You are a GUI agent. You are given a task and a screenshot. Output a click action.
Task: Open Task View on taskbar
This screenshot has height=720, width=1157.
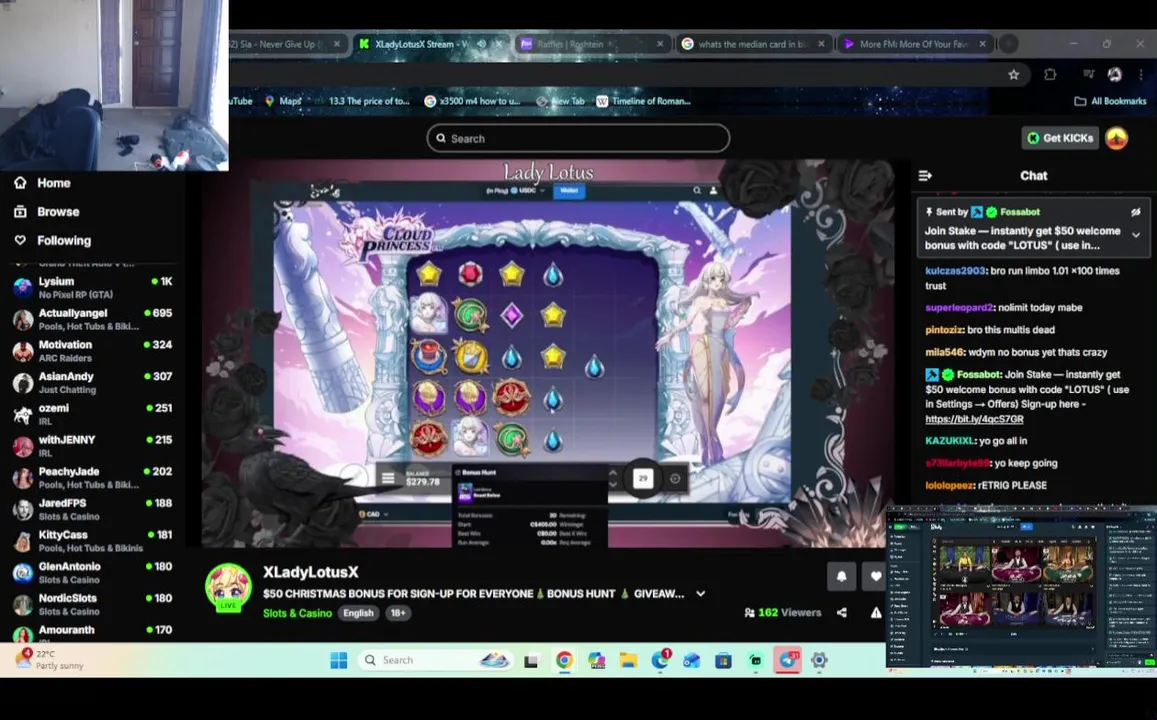(x=531, y=660)
